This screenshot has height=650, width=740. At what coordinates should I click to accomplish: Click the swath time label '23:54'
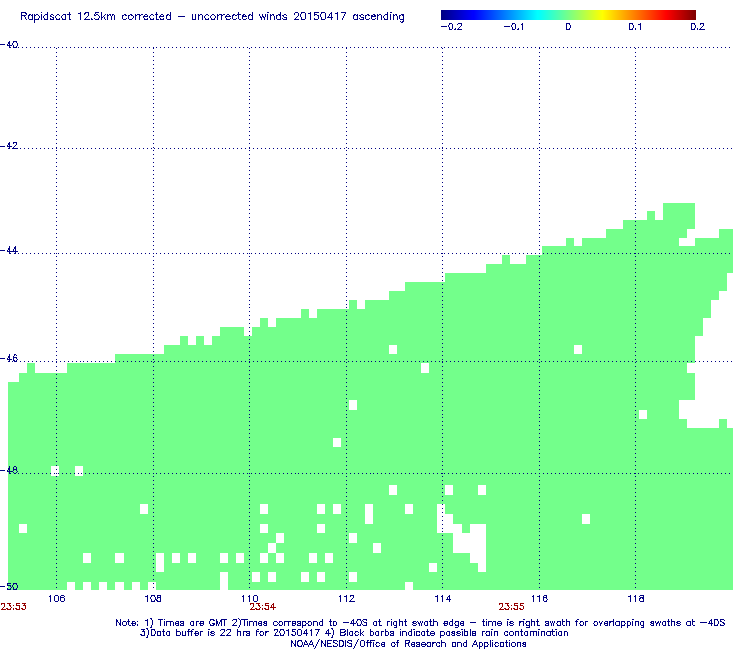pyautogui.click(x=263, y=607)
